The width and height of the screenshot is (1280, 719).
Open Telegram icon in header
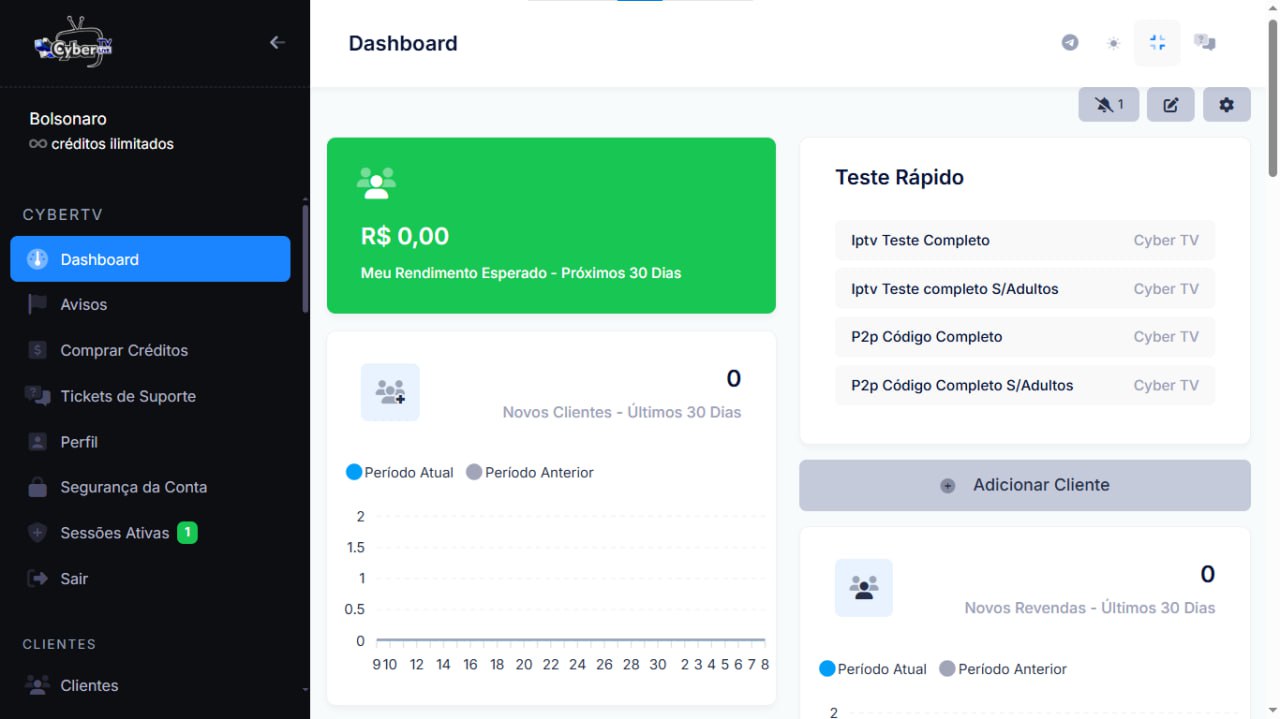click(x=1070, y=43)
